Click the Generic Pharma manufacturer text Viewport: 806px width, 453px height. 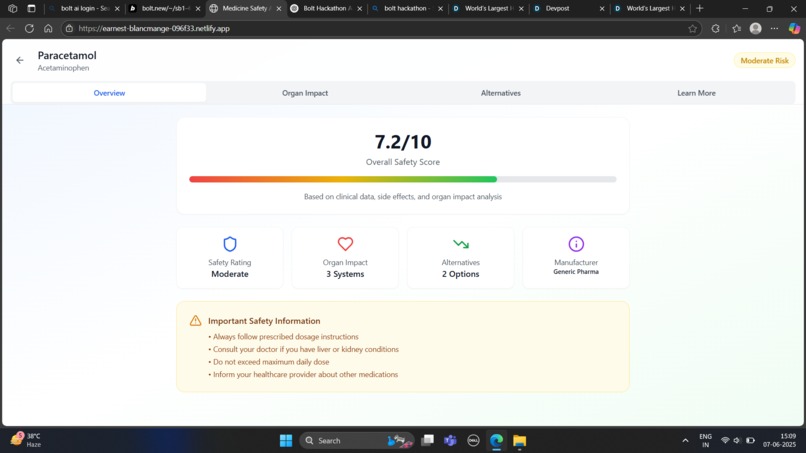click(x=576, y=272)
